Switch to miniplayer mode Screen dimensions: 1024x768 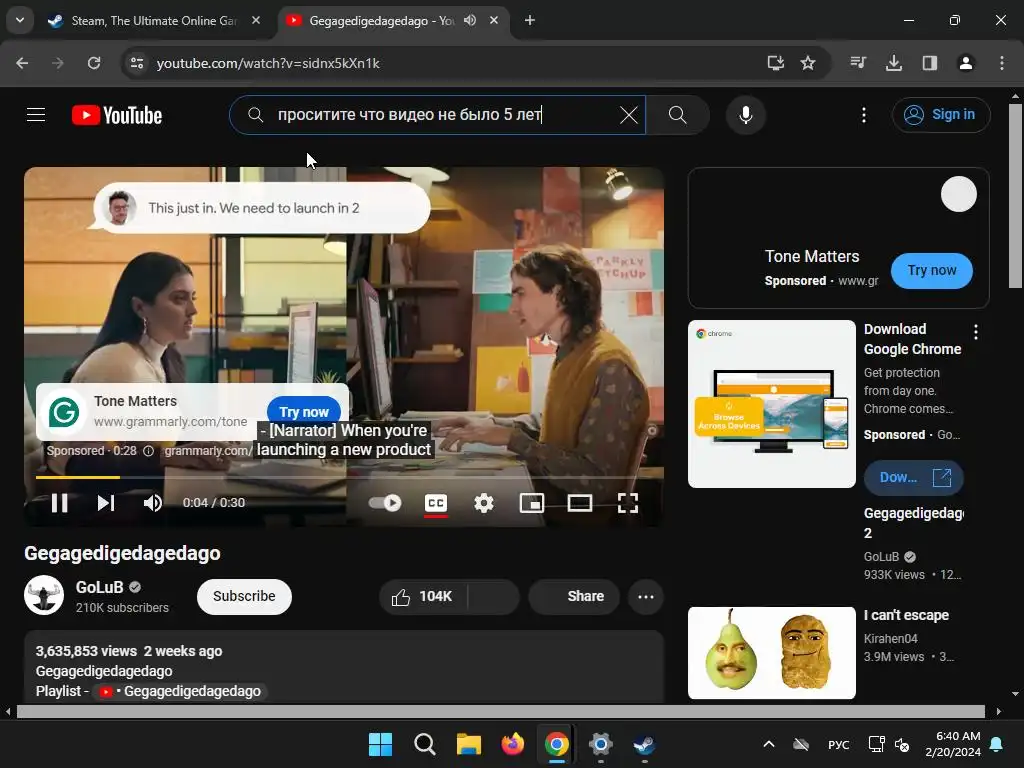pos(532,503)
